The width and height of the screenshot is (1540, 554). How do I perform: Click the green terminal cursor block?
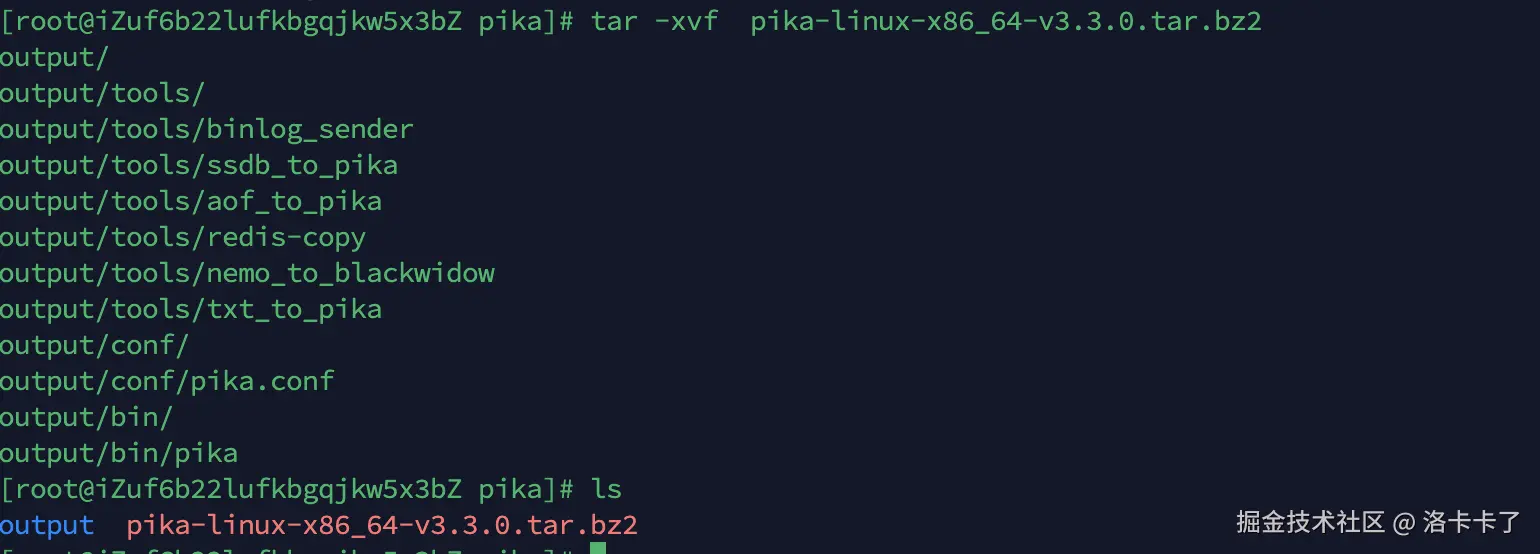(598, 548)
